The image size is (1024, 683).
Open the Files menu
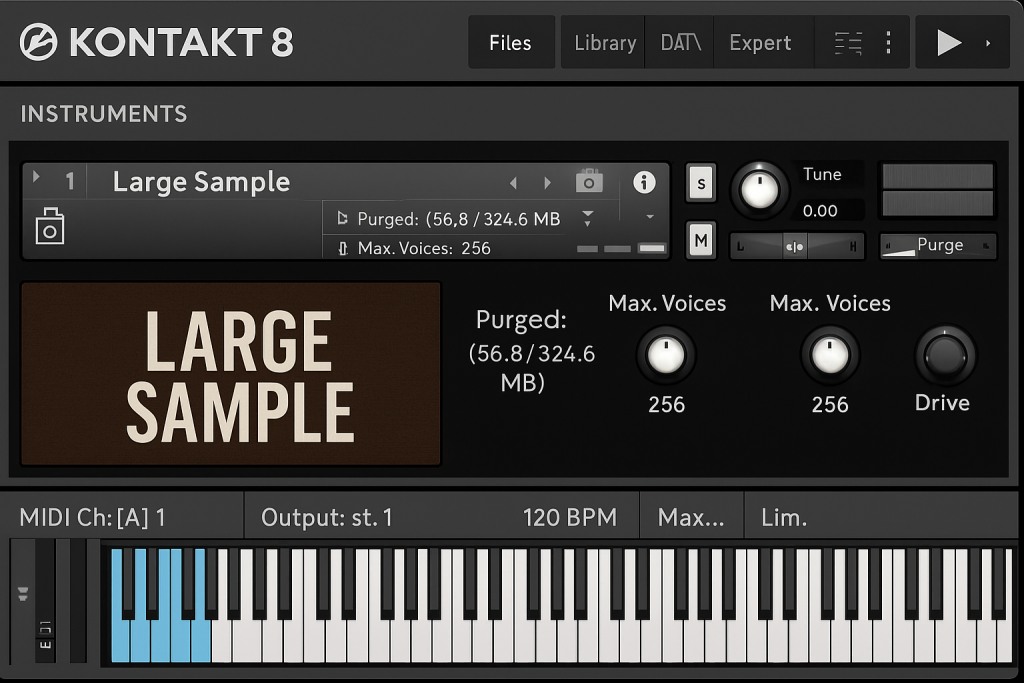510,42
